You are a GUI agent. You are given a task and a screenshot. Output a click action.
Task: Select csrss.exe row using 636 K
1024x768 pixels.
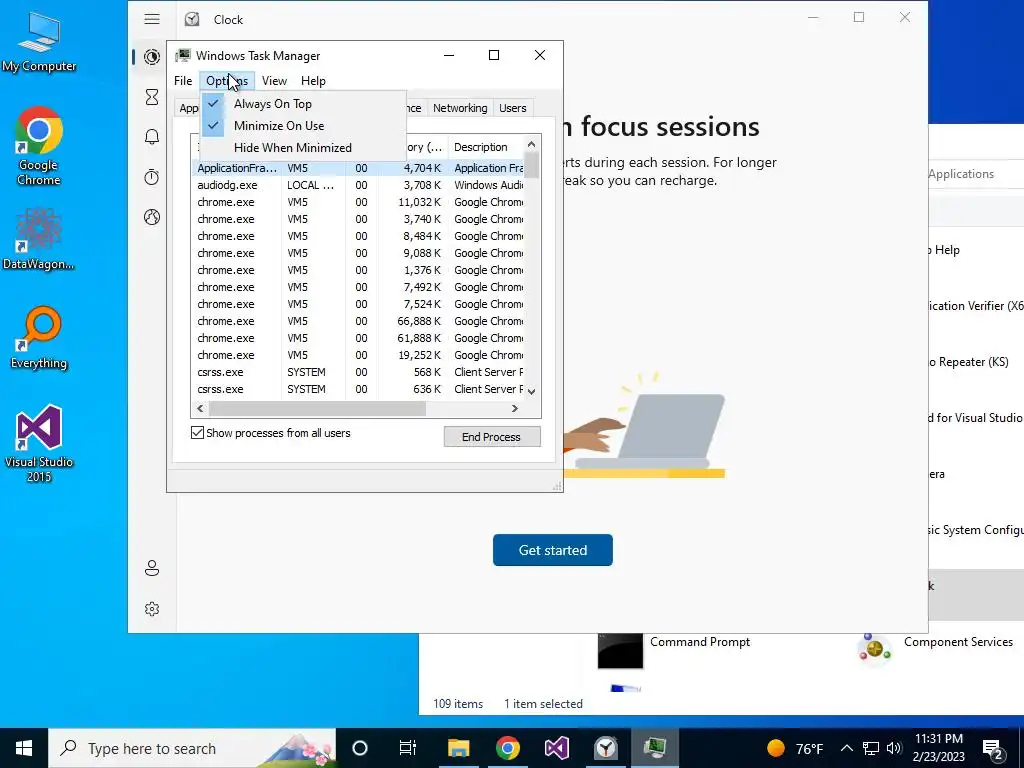click(x=358, y=389)
